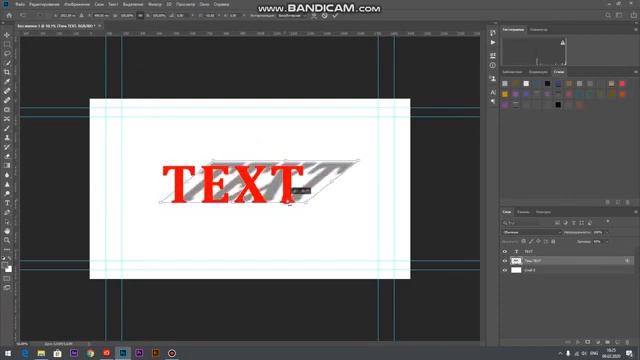Select the Horizontal Type tool

point(7,203)
